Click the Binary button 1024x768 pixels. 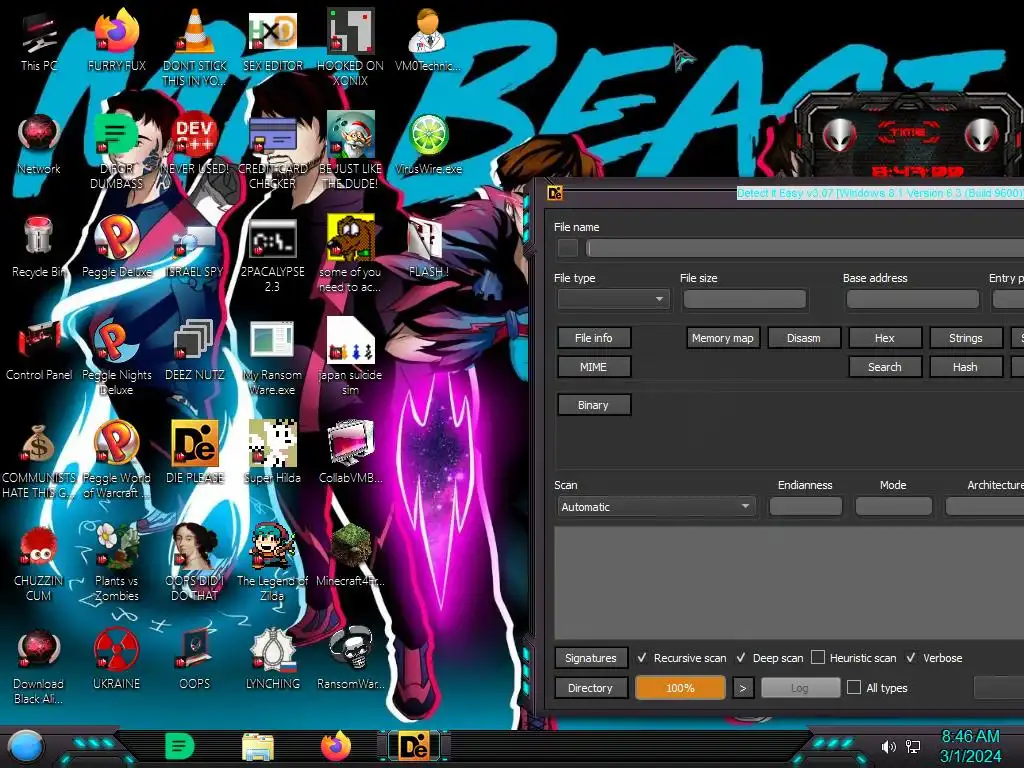coord(594,405)
